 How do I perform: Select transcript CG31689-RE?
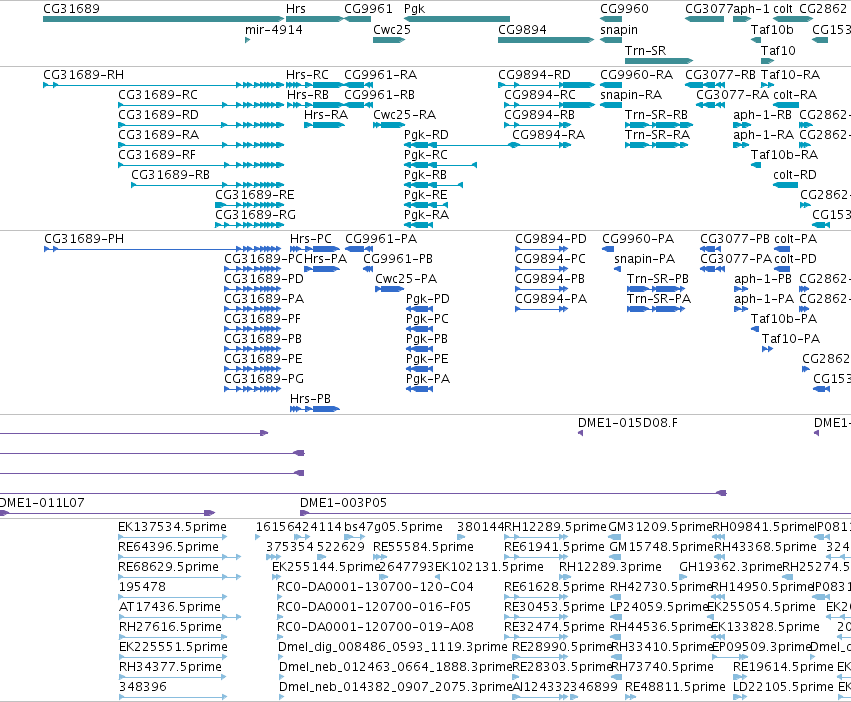[250, 205]
